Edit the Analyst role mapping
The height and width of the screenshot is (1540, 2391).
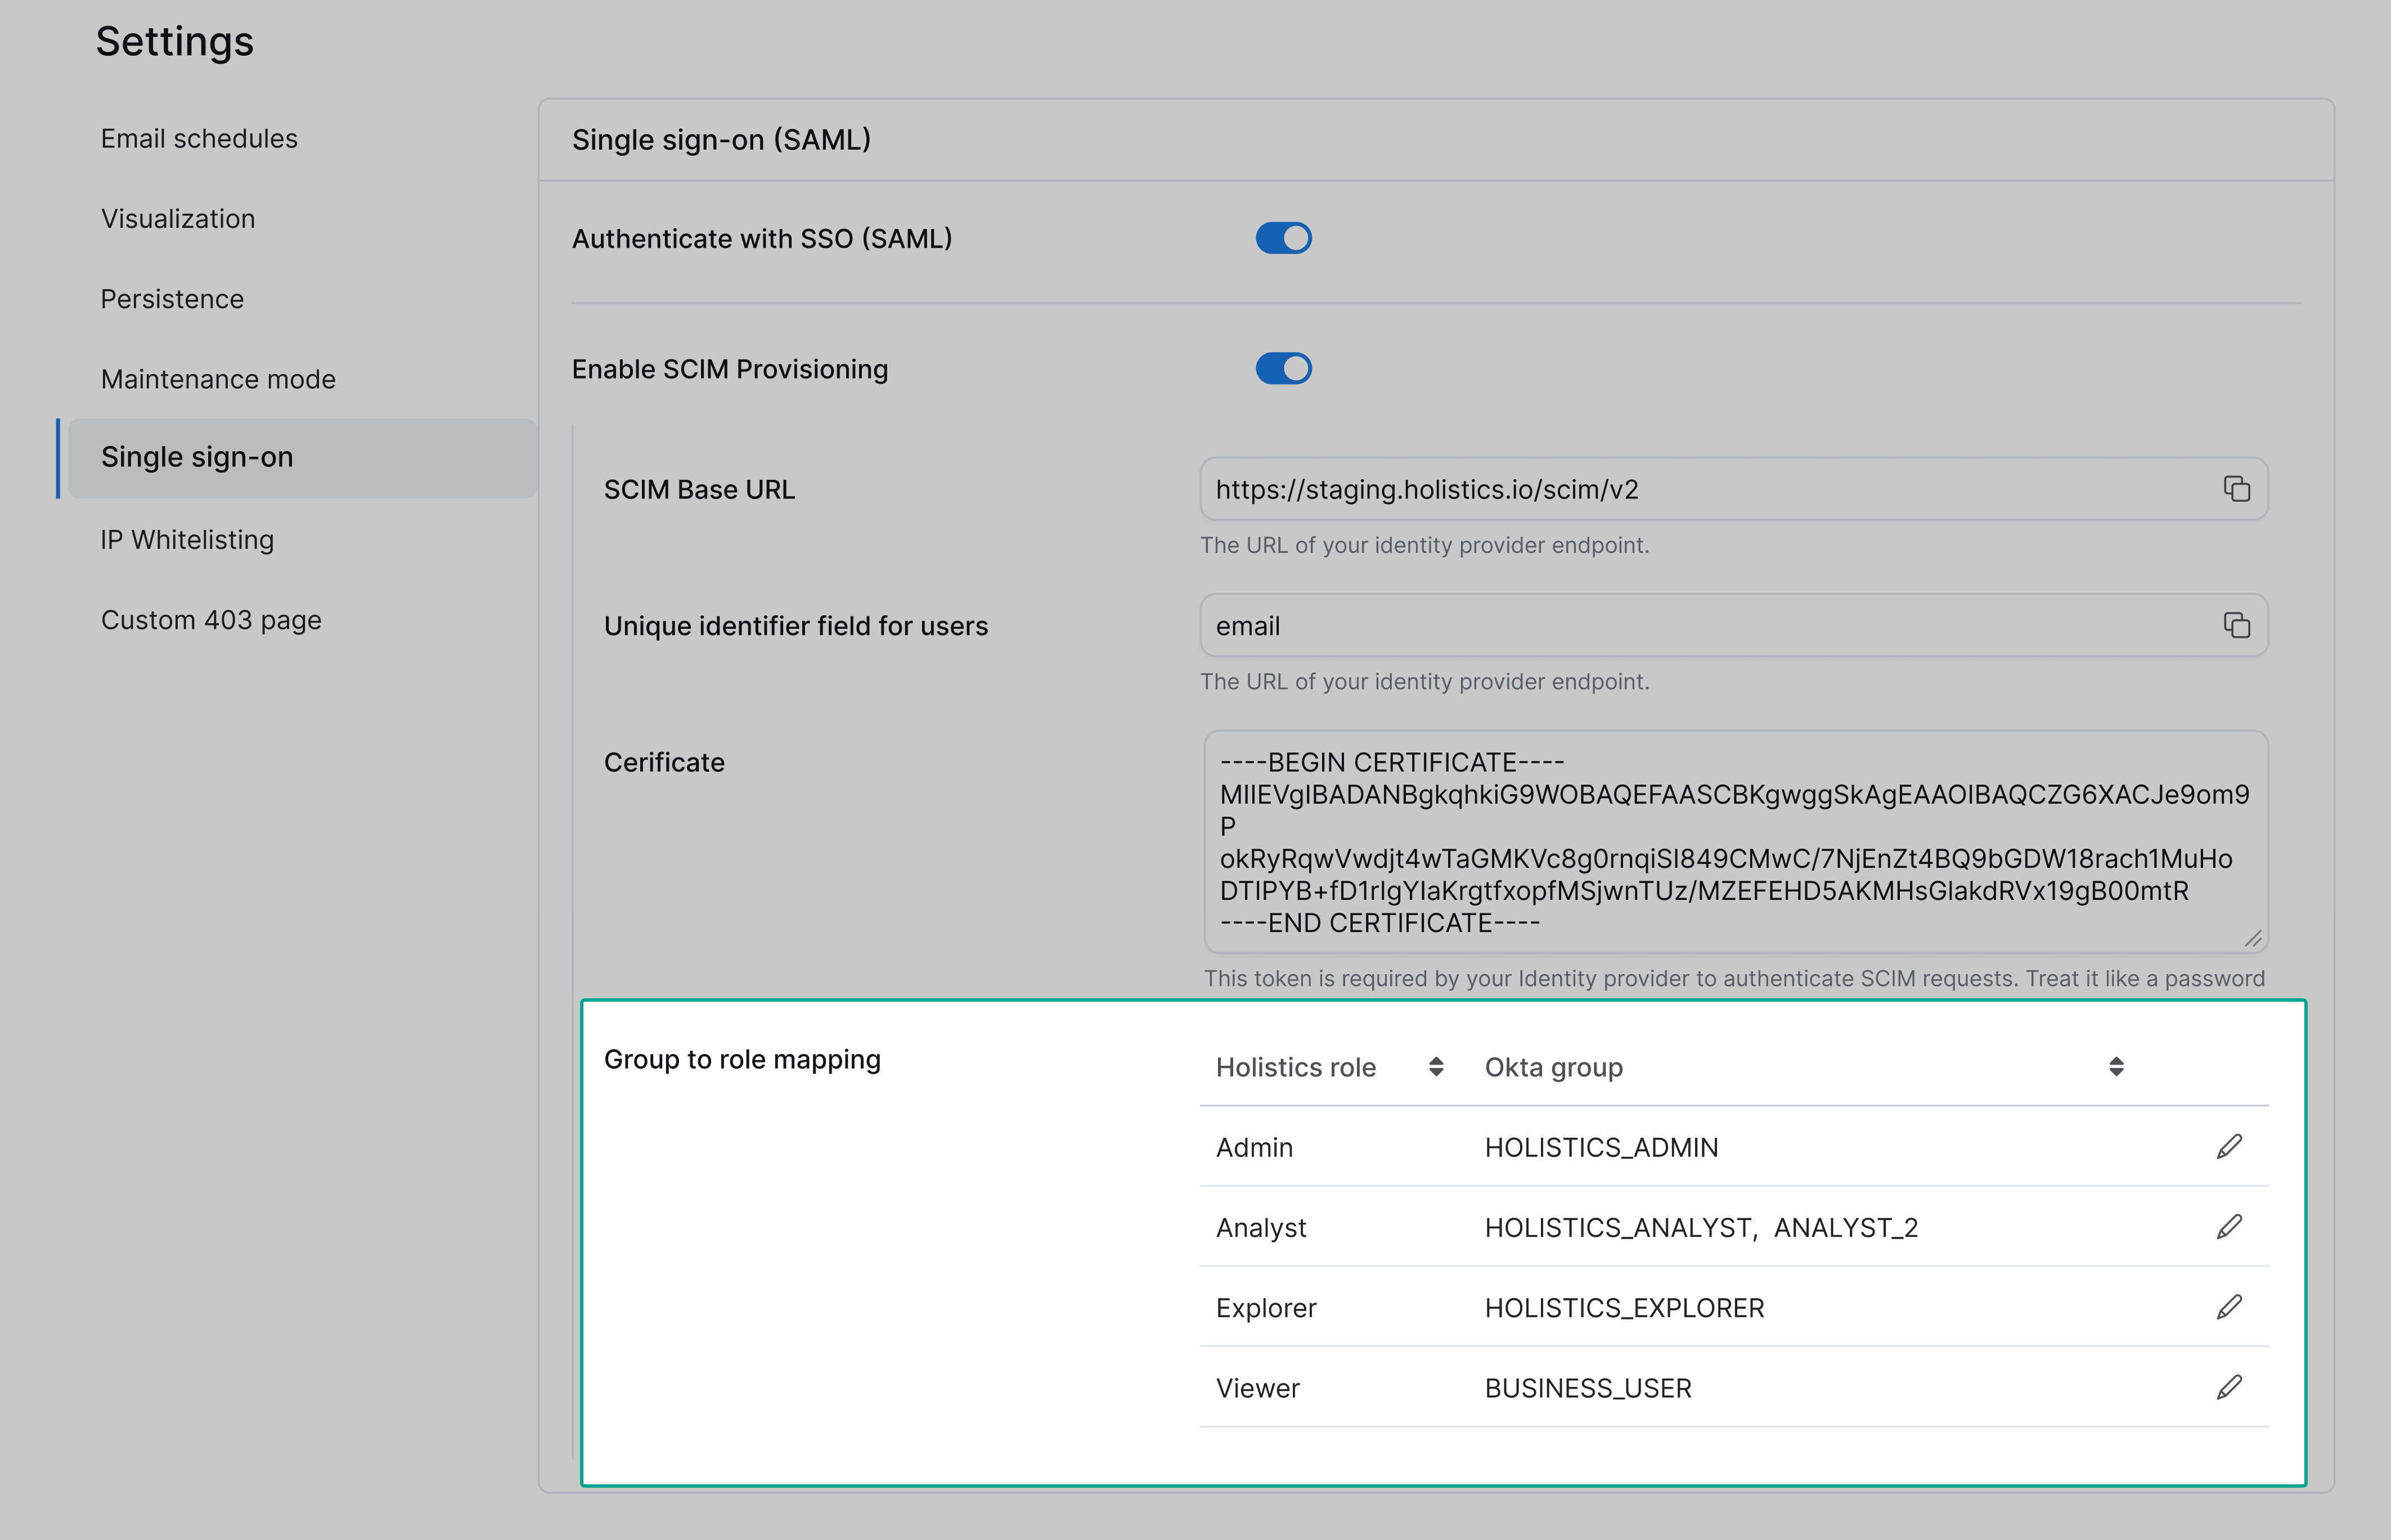click(2230, 1227)
